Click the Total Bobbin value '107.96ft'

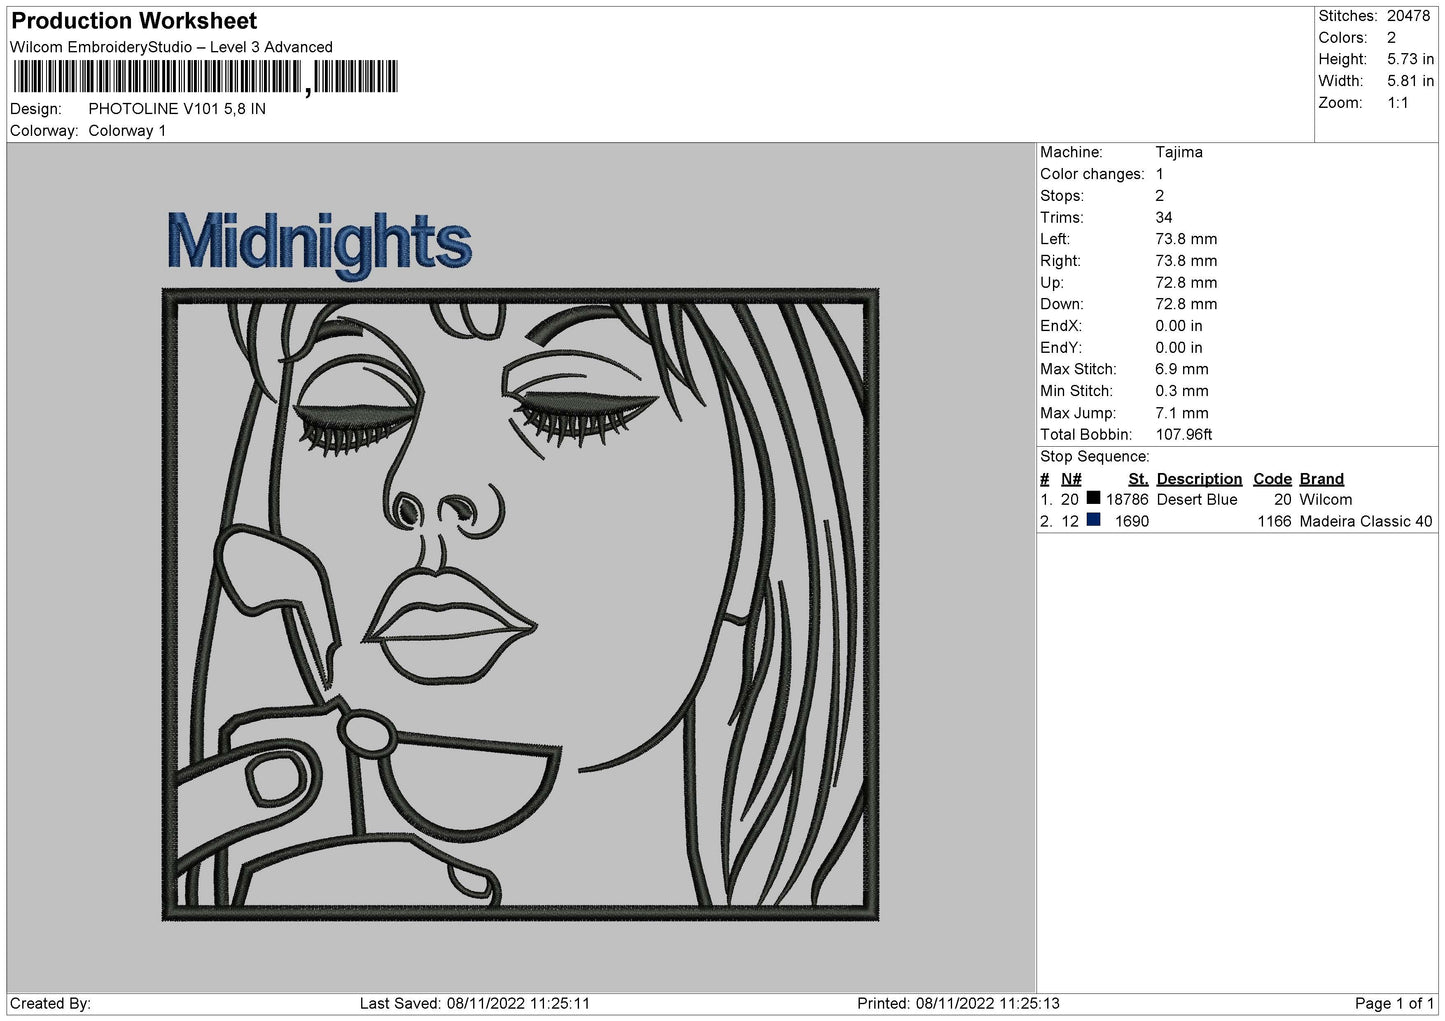(x=1184, y=435)
